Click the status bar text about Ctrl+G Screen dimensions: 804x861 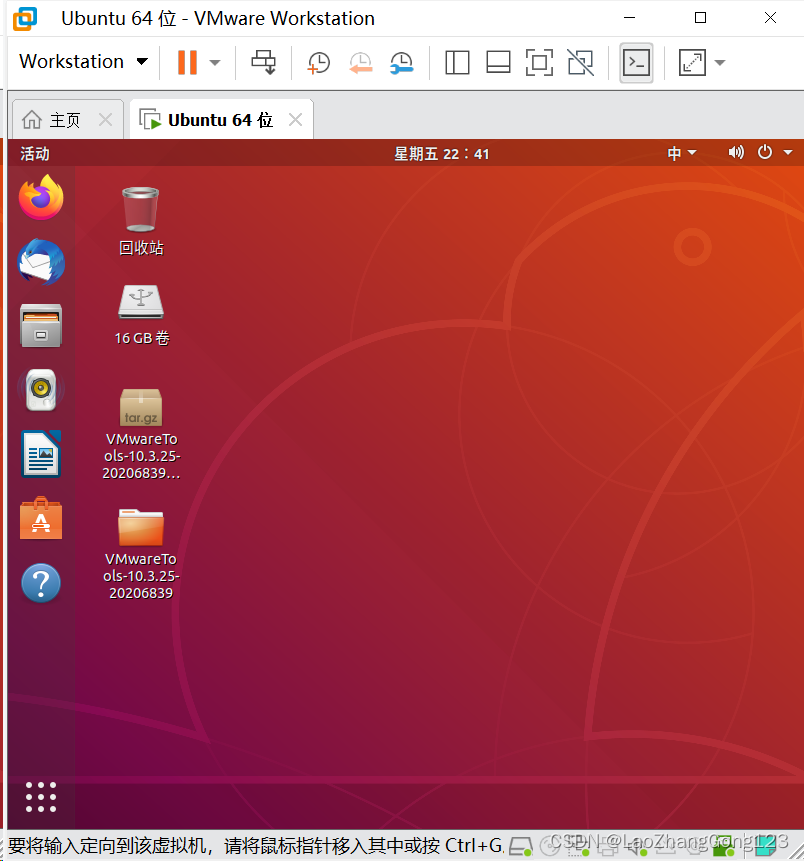[x=256, y=846]
